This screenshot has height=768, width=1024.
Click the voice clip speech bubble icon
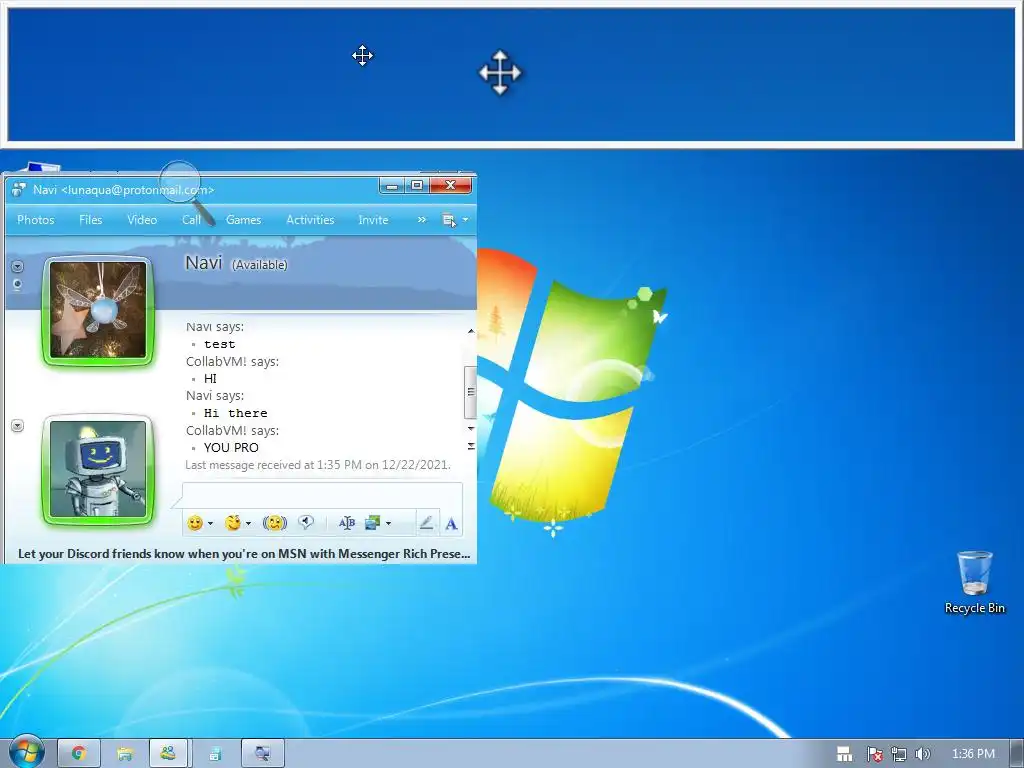pyautogui.click(x=305, y=522)
